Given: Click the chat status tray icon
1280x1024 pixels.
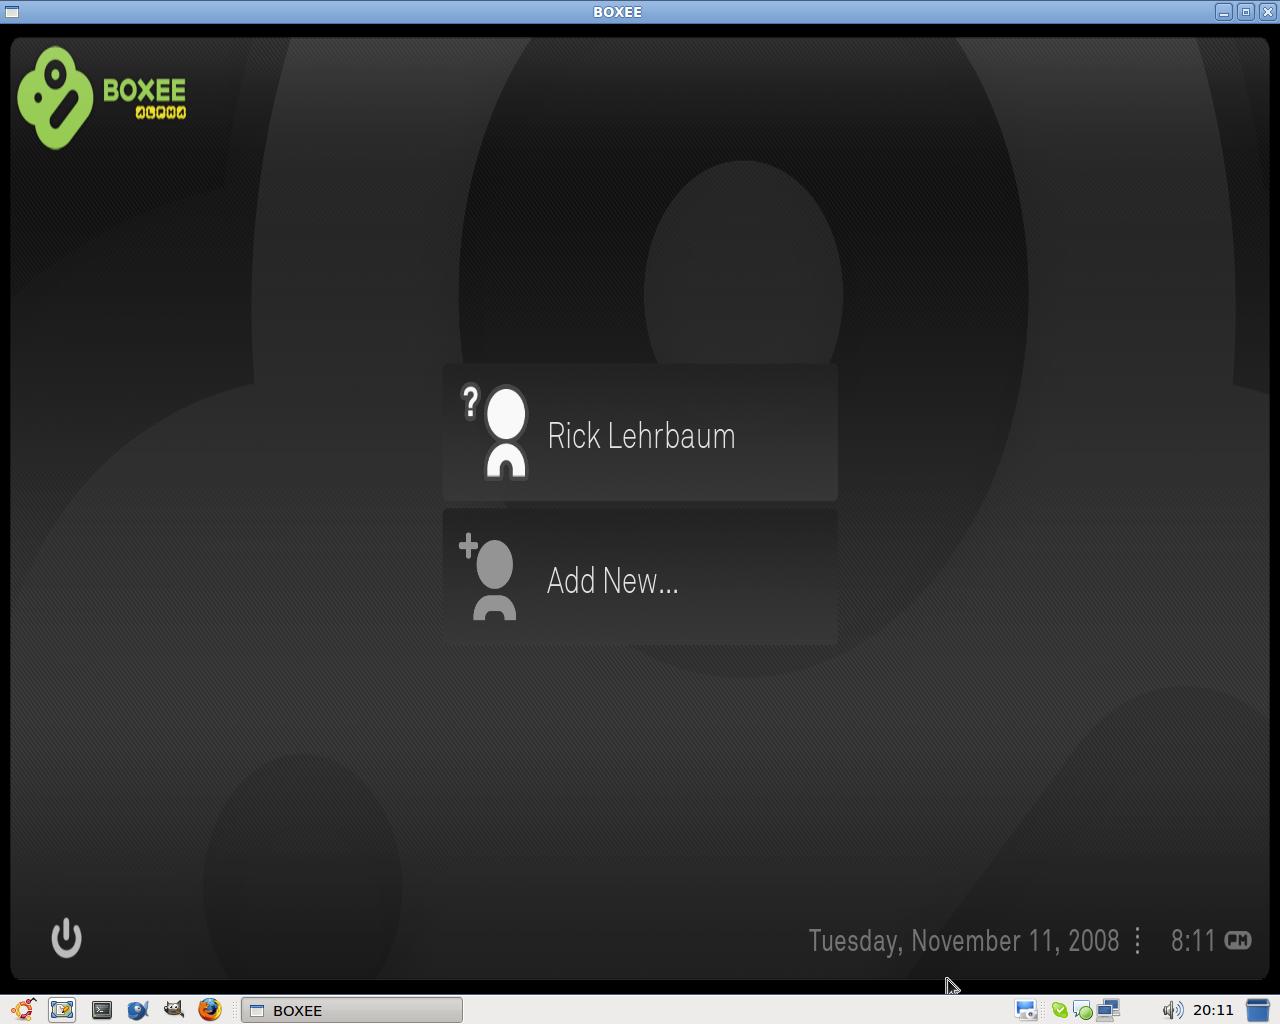Looking at the screenshot, I should [1083, 1010].
